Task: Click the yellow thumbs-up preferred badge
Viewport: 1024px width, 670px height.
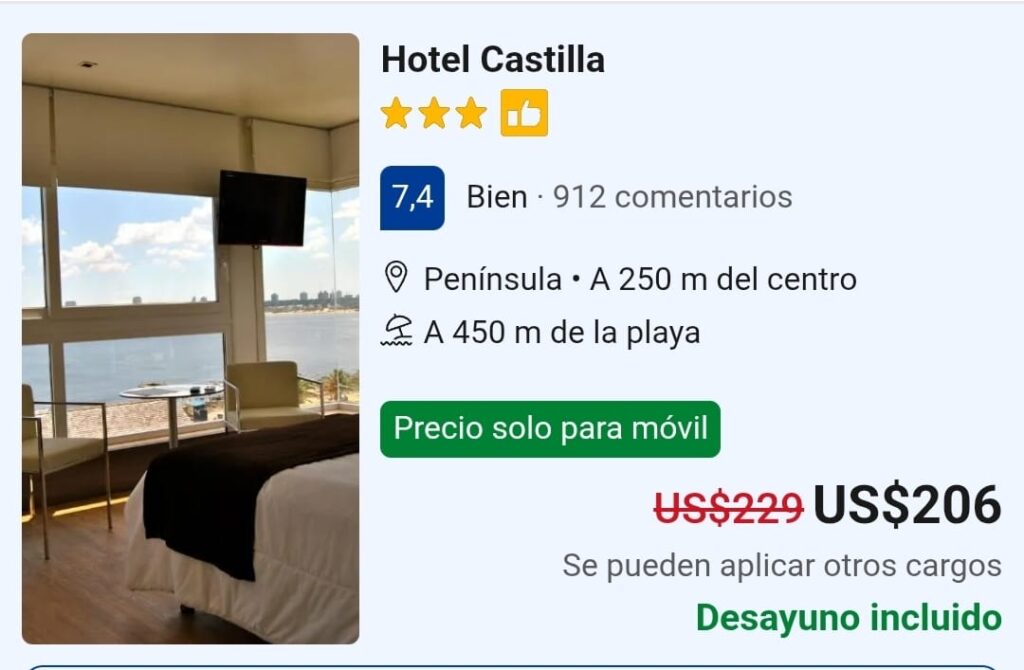Action: [524, 113]
